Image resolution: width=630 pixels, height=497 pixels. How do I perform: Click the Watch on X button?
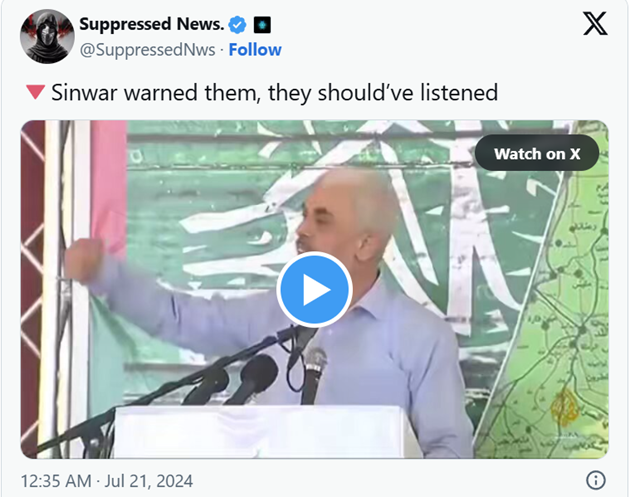tap(537, 153)
